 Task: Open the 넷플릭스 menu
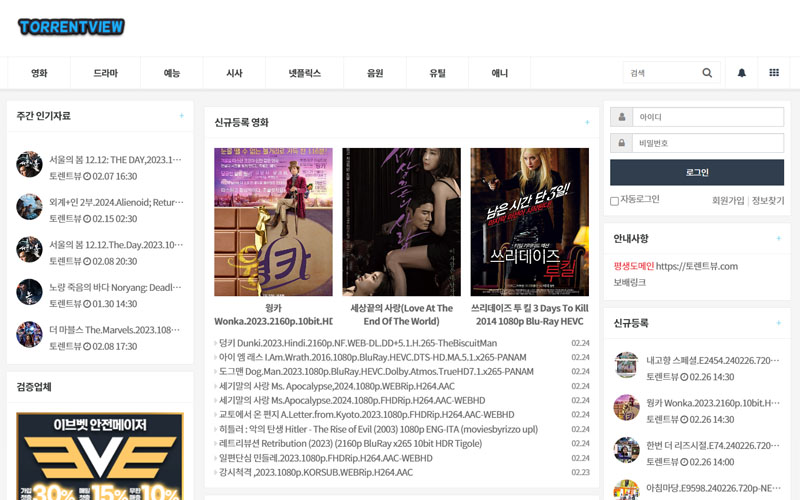tap(305, 73)
